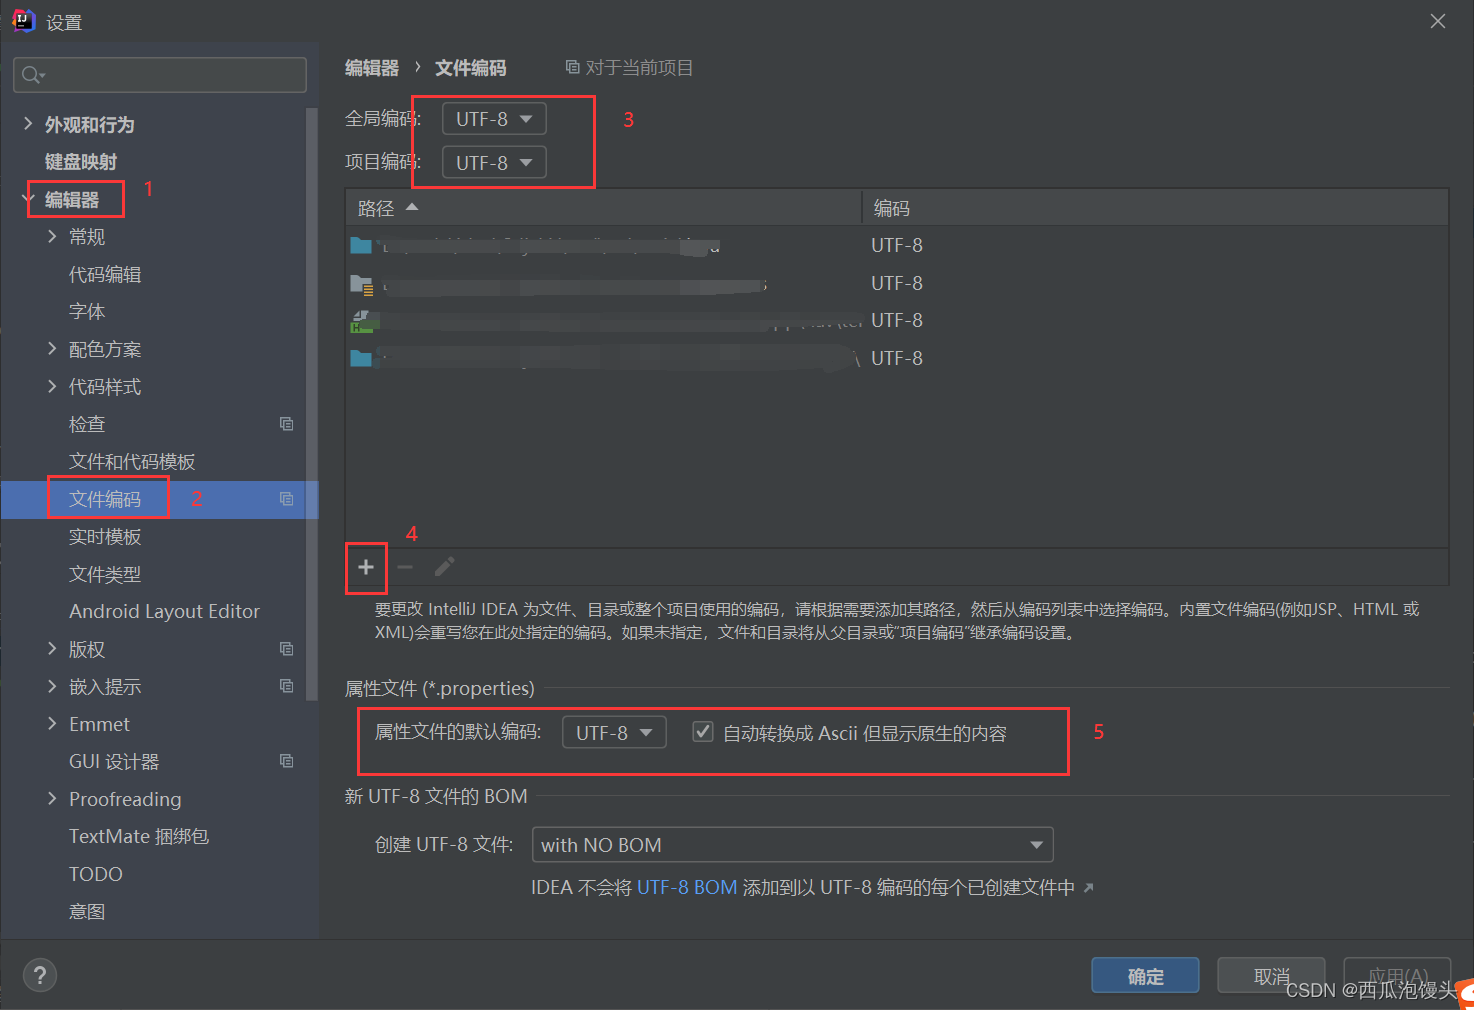This screenshot has height=1010, width=1474.
Task: Click the 编码 column header
Action: [1155, 208]
